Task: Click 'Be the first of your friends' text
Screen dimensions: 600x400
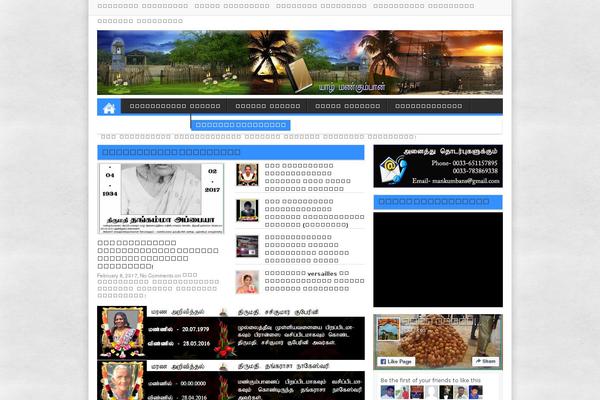Action: point(430,380)
